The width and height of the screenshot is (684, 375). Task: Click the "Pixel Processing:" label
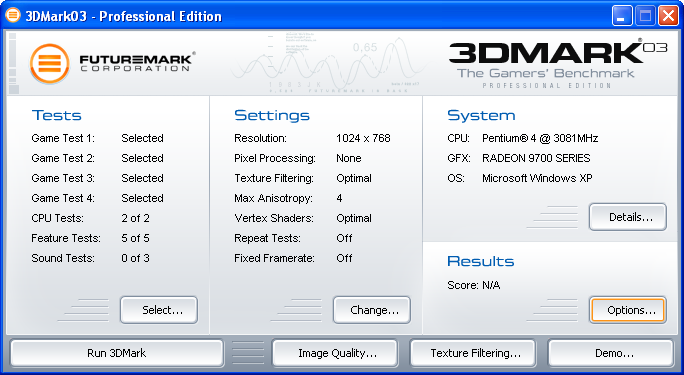pyautogui.click(x=275, y=158)
